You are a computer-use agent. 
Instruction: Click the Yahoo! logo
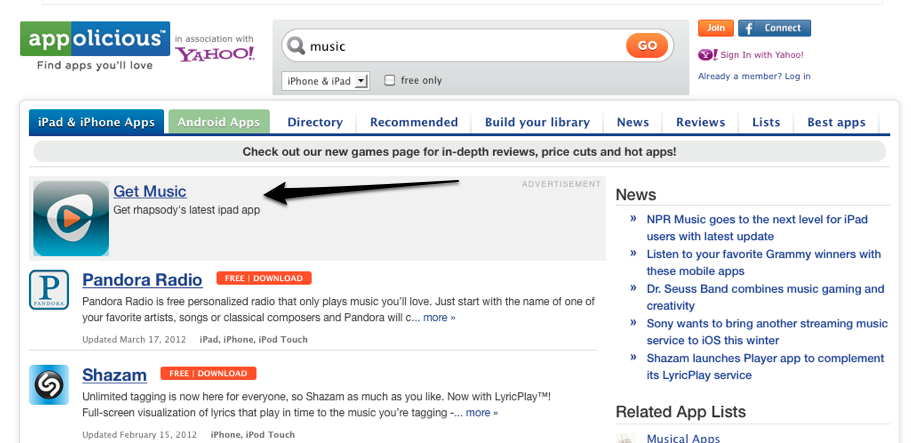215,54
